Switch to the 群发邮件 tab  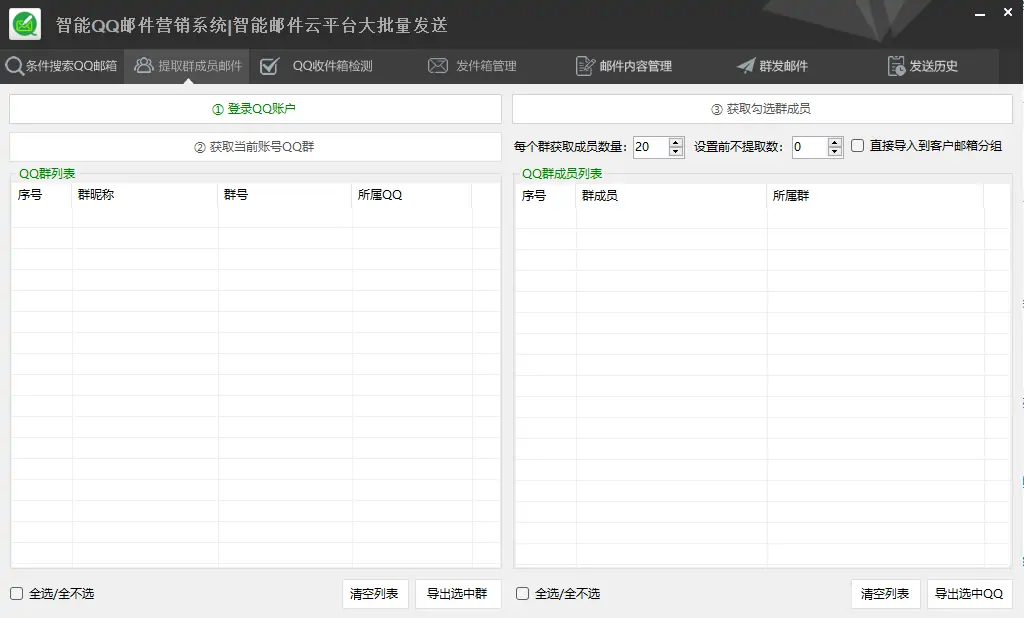pos(773,66)
